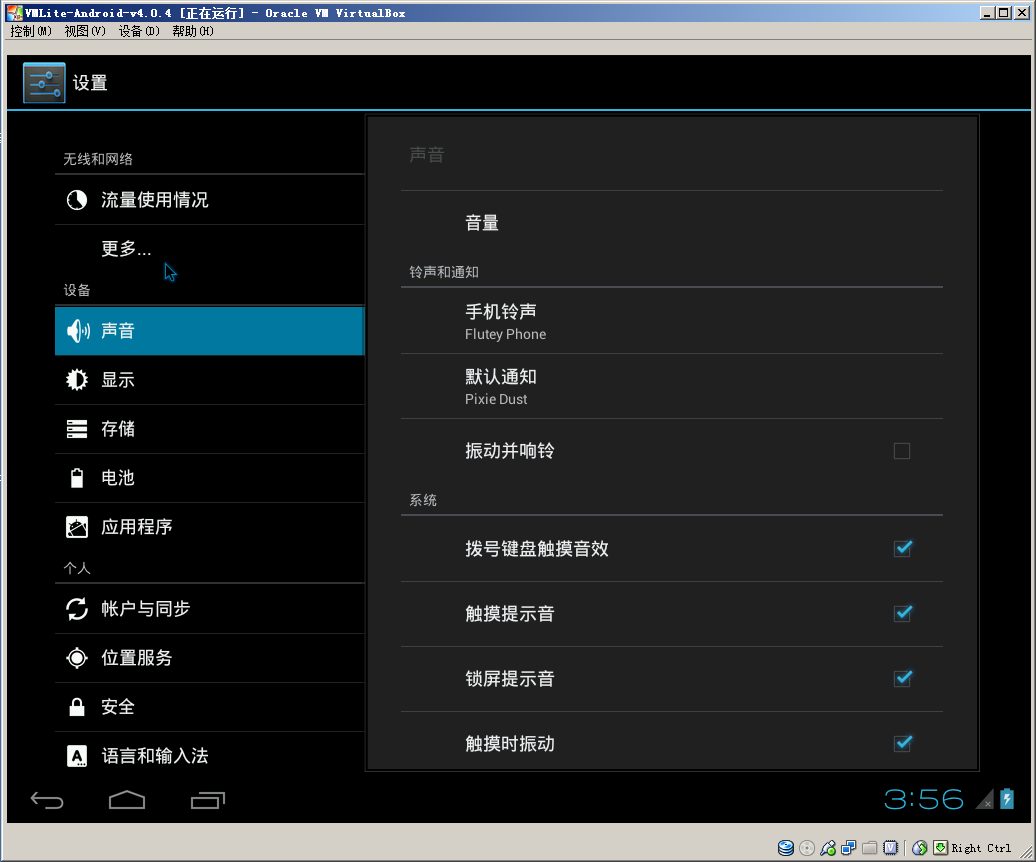This screenshot has height=862, width=1036.
Task: Enable 振动并响铃 checkbox
Action: [901, 451]
